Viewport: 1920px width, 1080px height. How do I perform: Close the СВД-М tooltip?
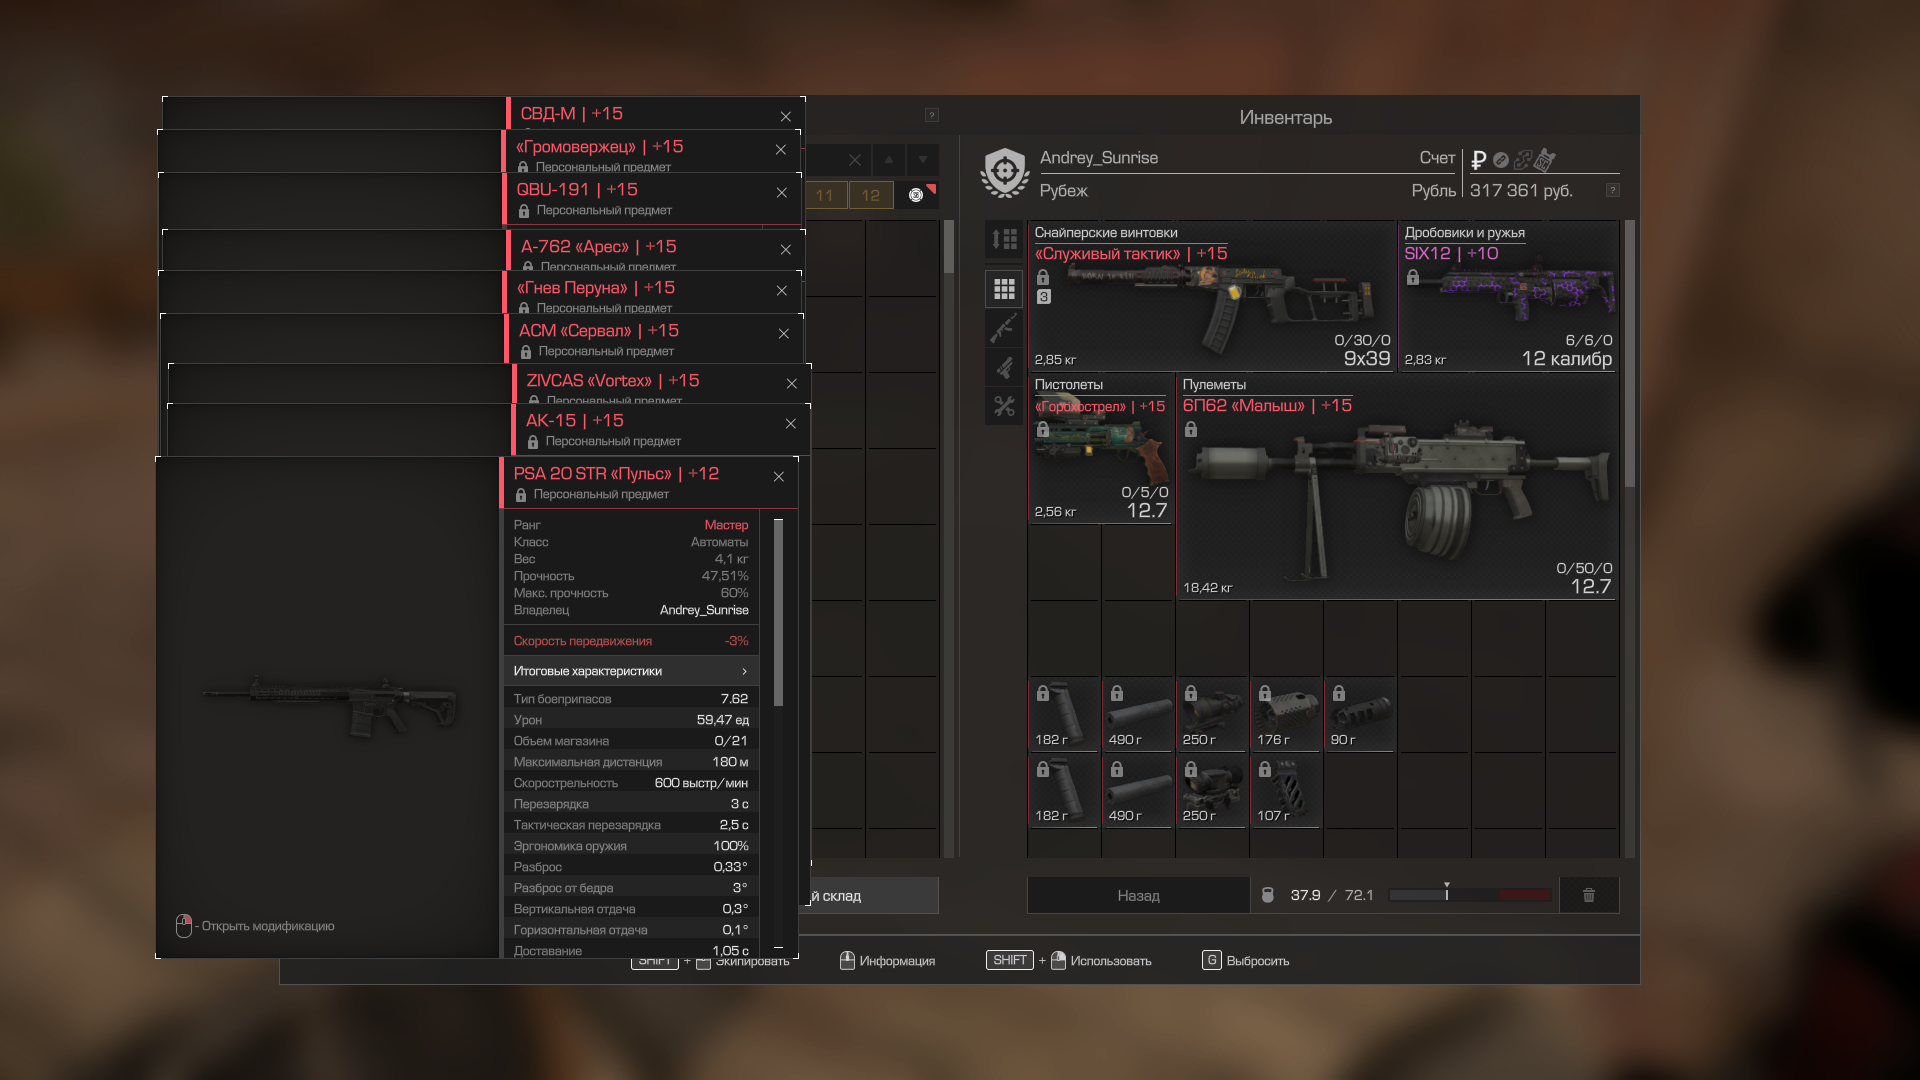pyautogui.click(x=786, y=117)
